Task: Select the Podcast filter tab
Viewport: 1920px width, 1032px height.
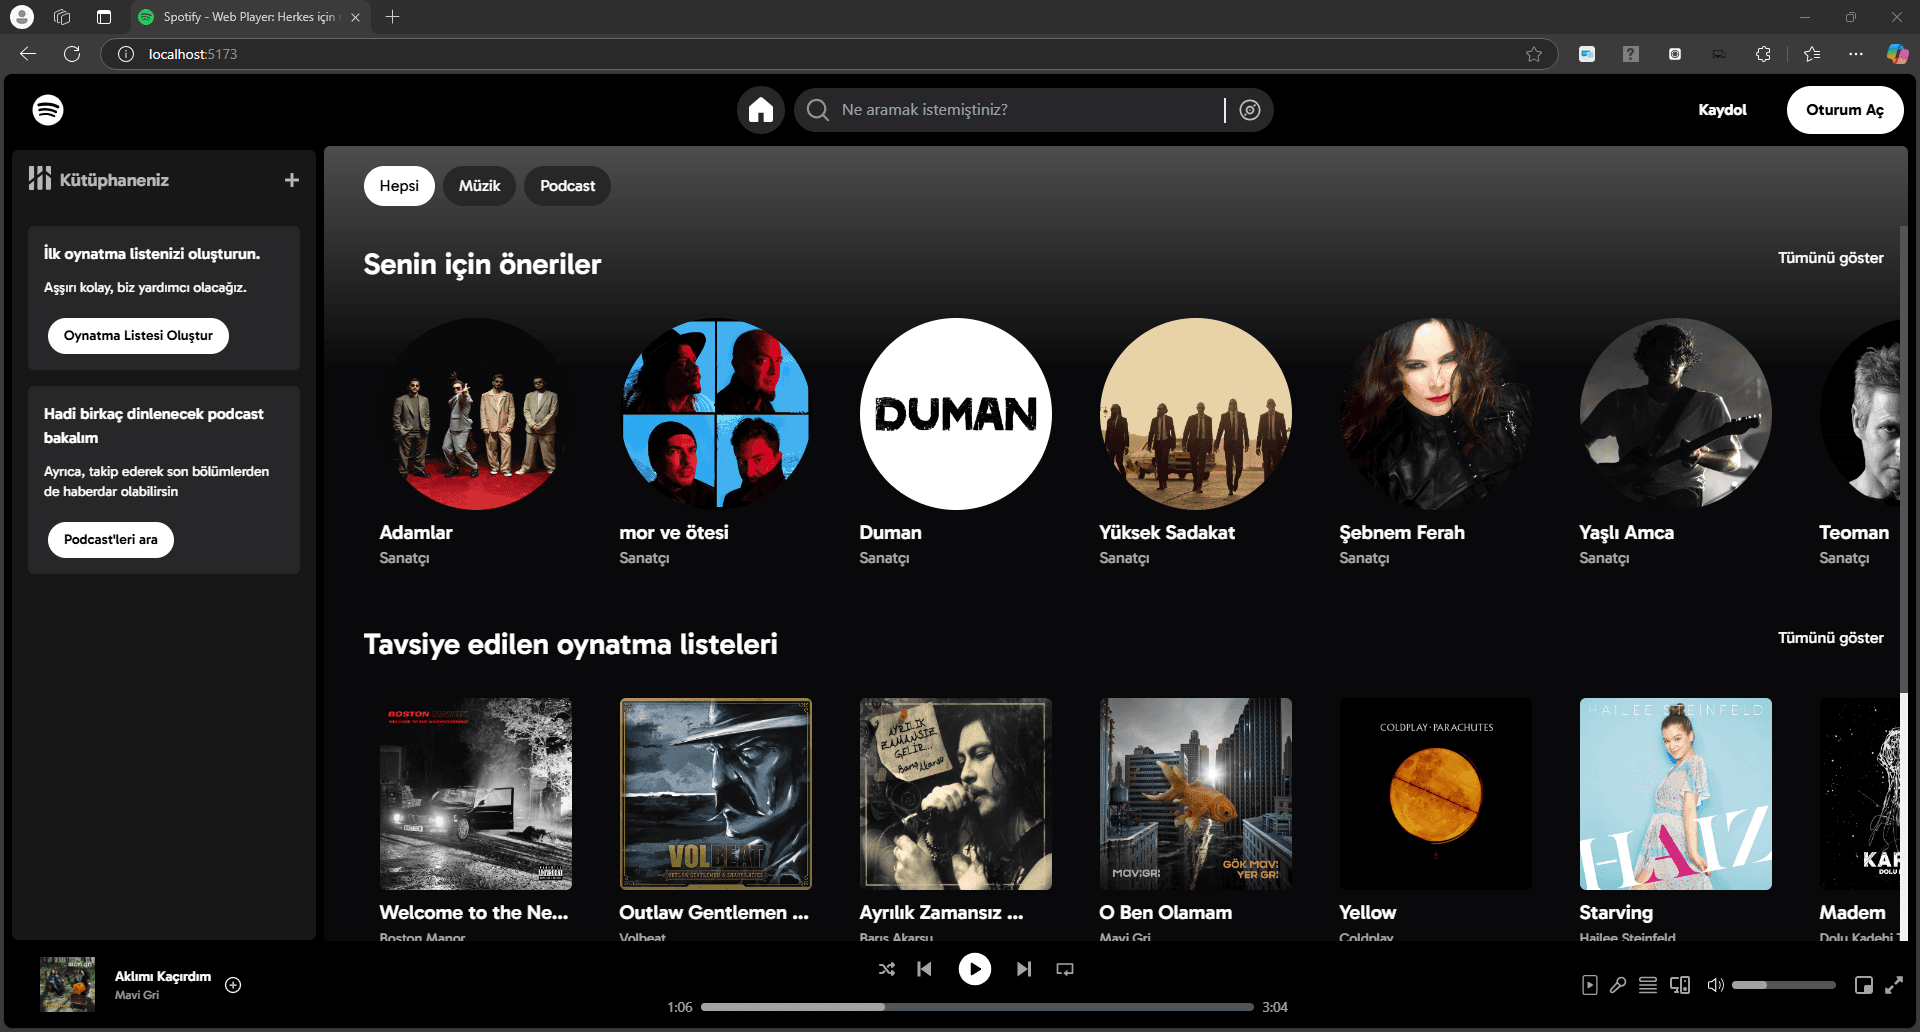Action: (567, 186)
